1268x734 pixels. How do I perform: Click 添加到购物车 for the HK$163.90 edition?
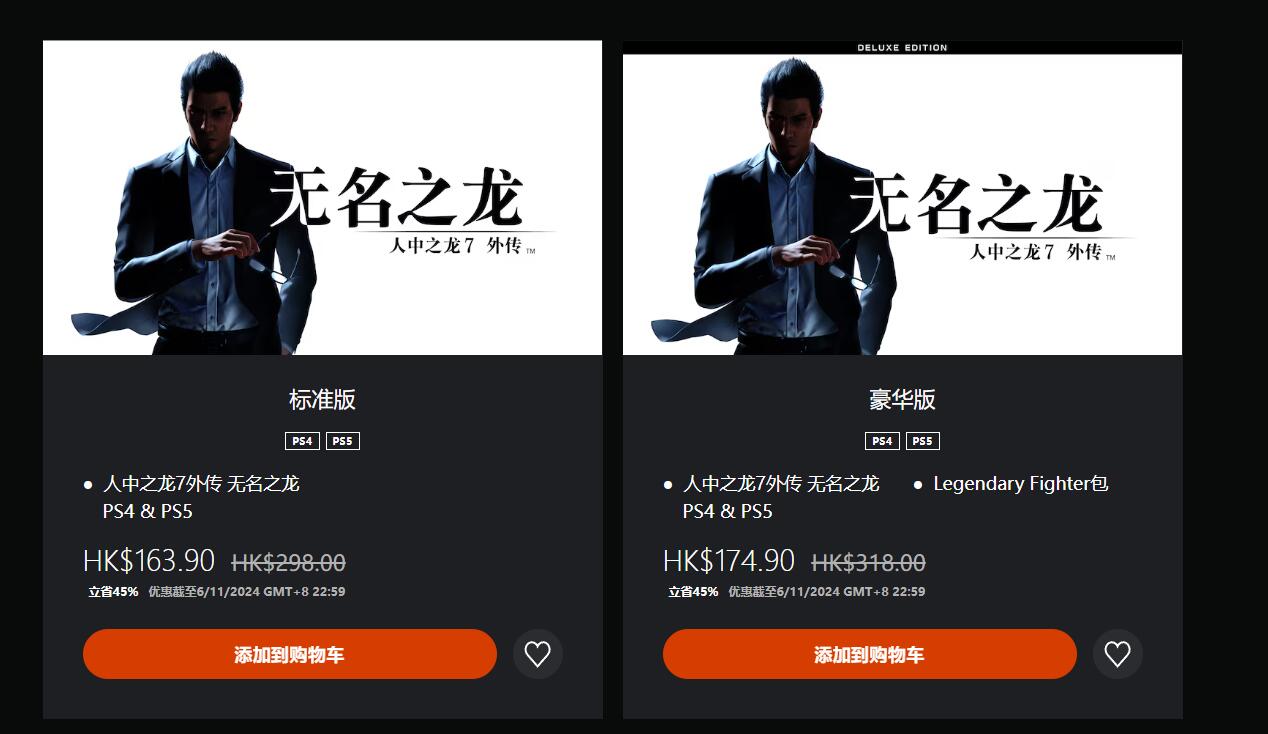pyautogui.click(x=290, y=654)
